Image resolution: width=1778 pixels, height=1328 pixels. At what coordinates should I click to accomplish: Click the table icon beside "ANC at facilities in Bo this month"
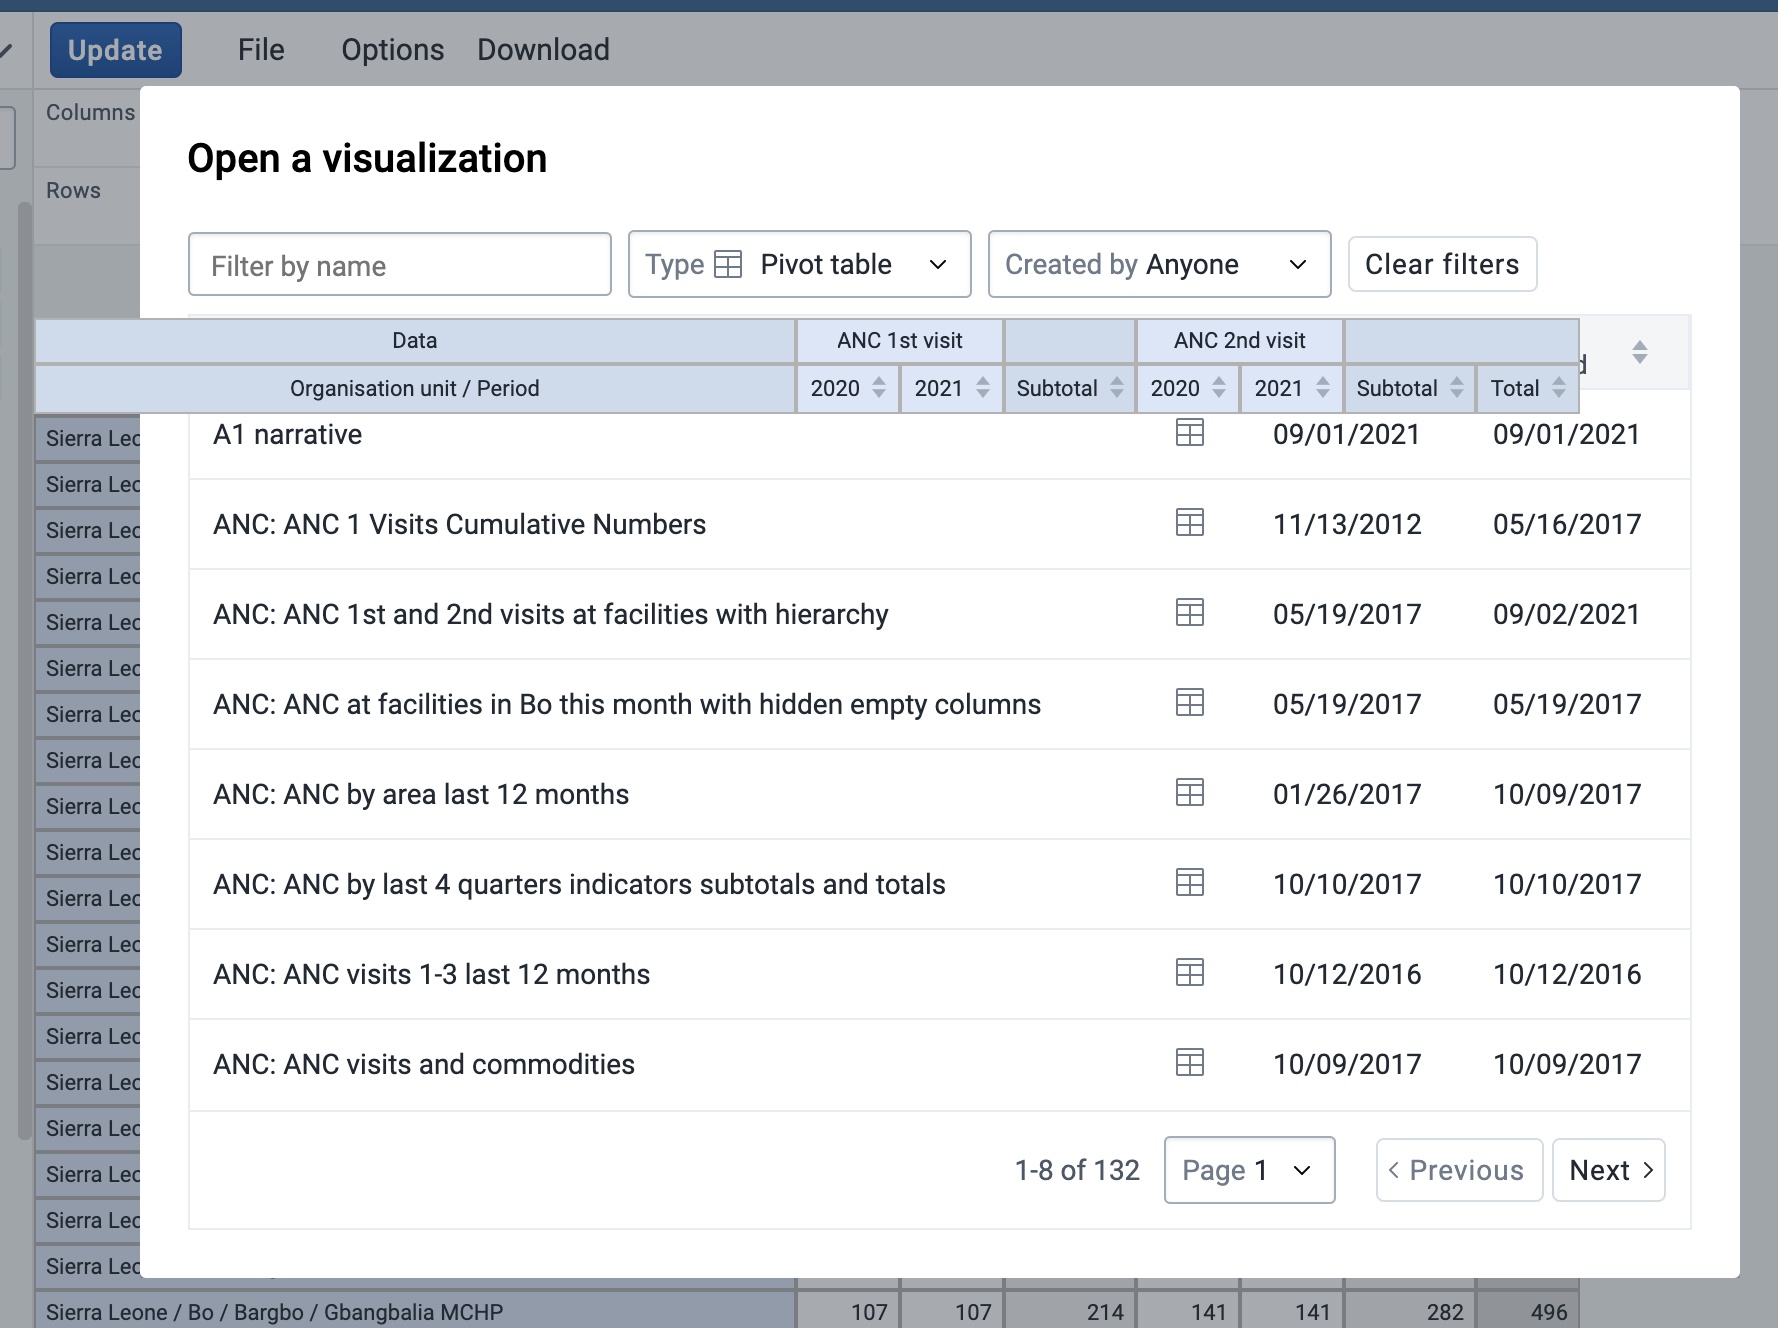1189,703
